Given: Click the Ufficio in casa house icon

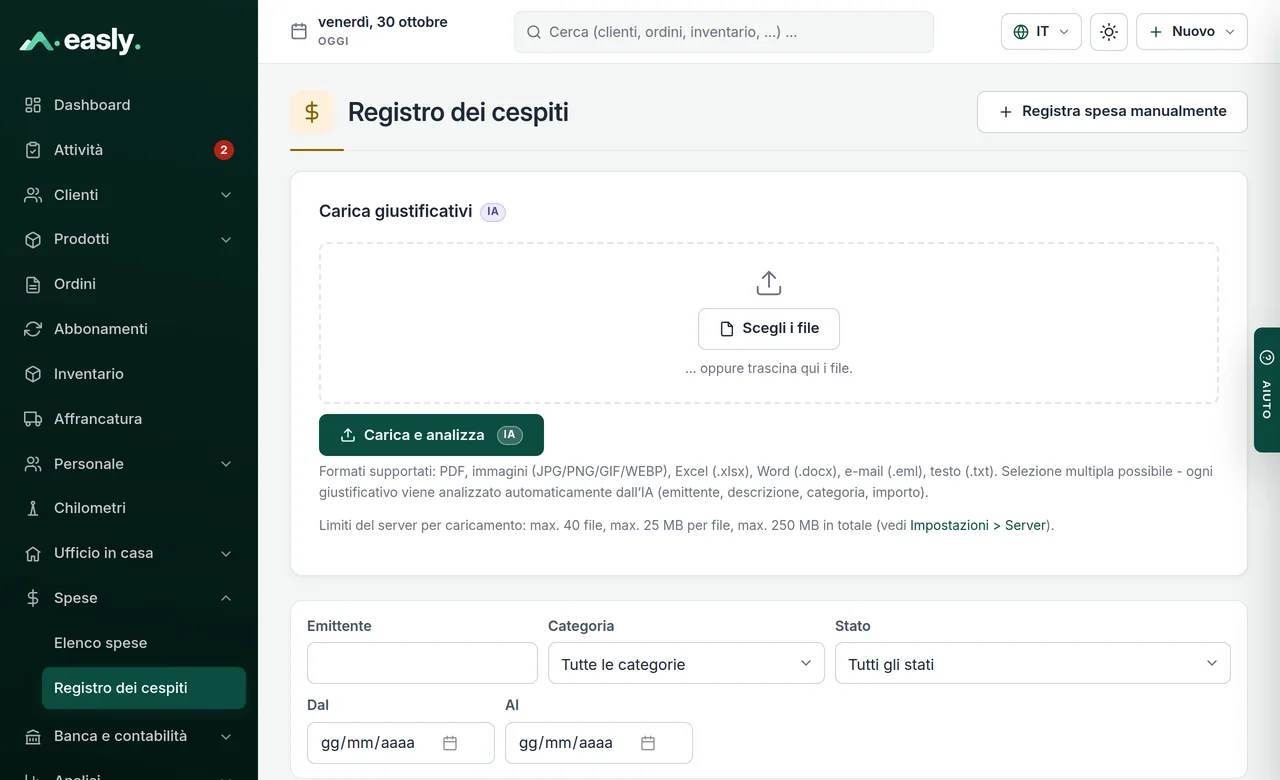Looking at the screenshot, I should point(33,553).
